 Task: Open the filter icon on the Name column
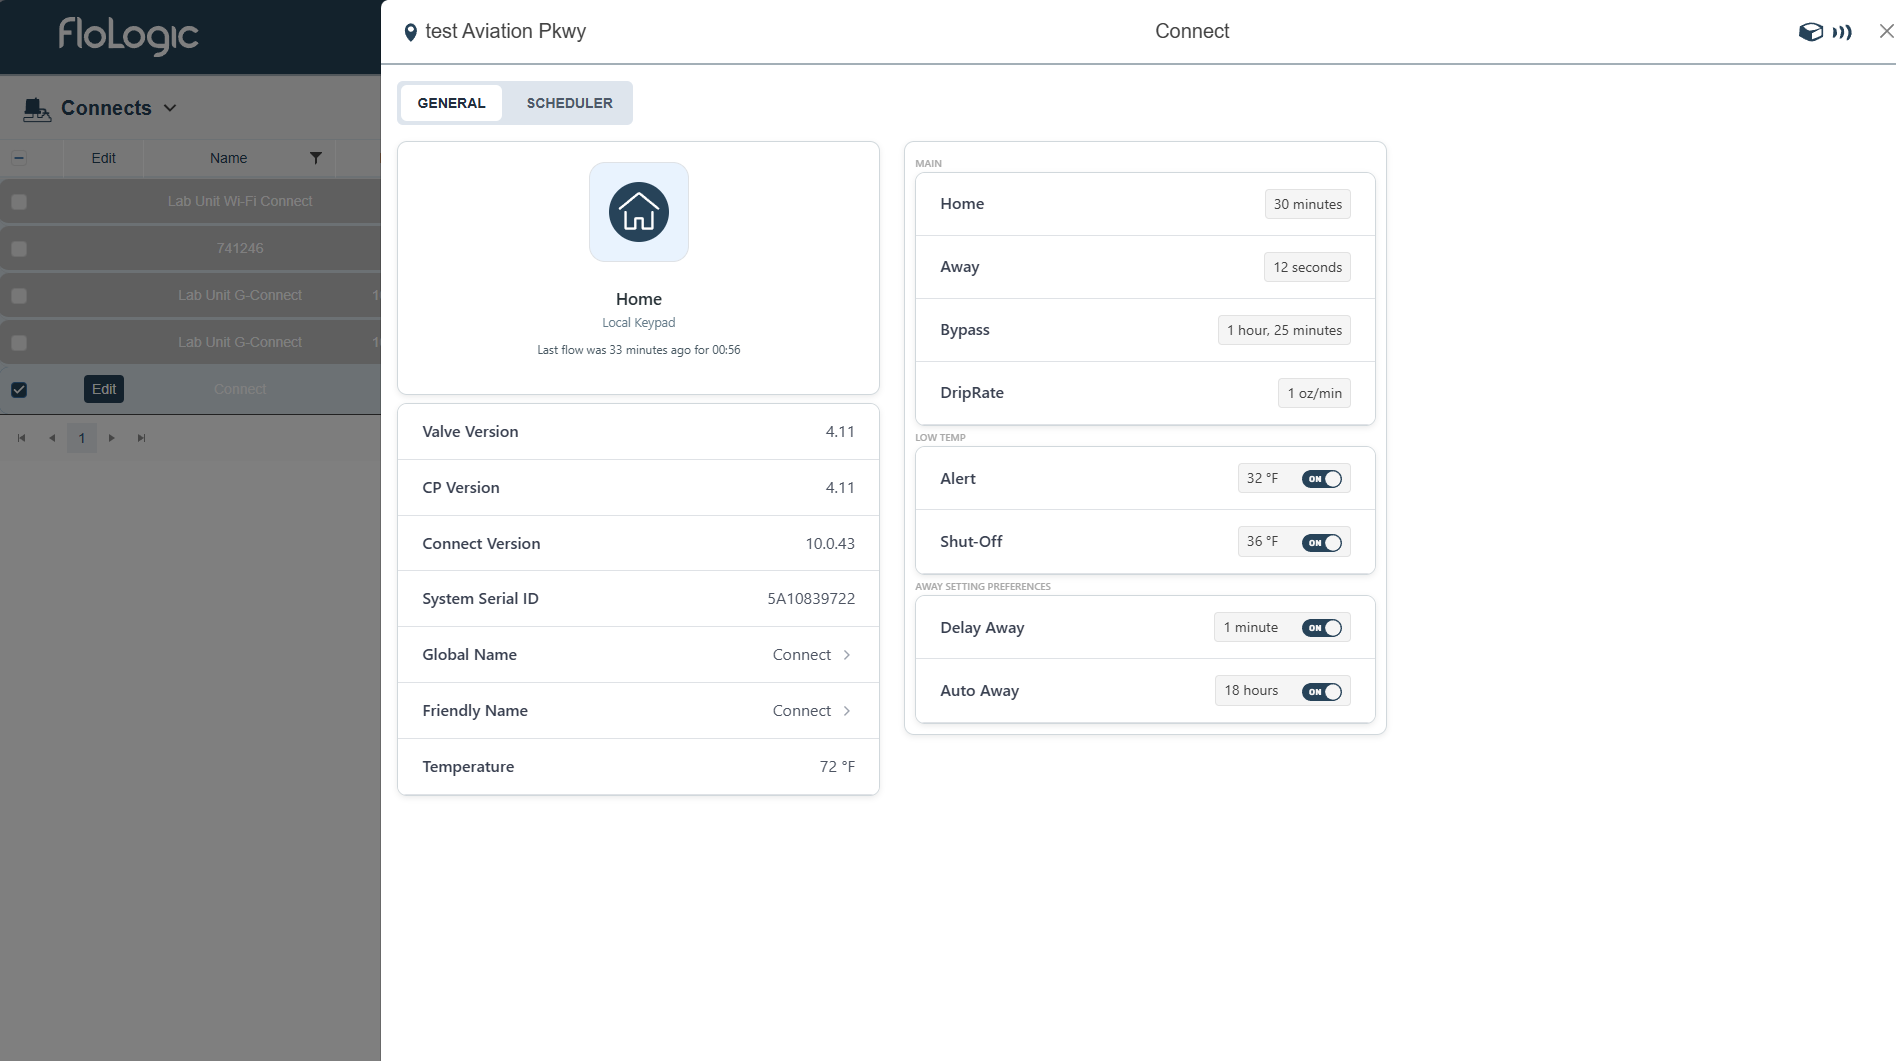(x=315, y=158)
